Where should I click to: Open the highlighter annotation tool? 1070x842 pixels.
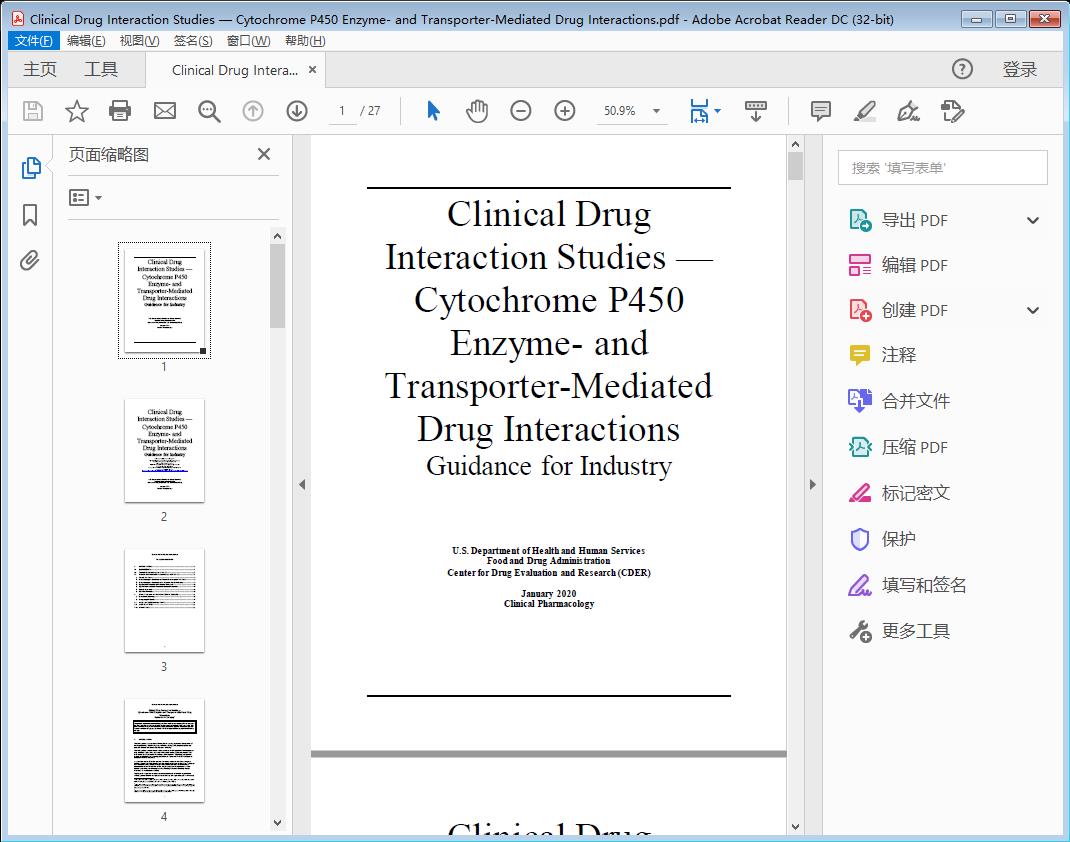click(864, 111)
